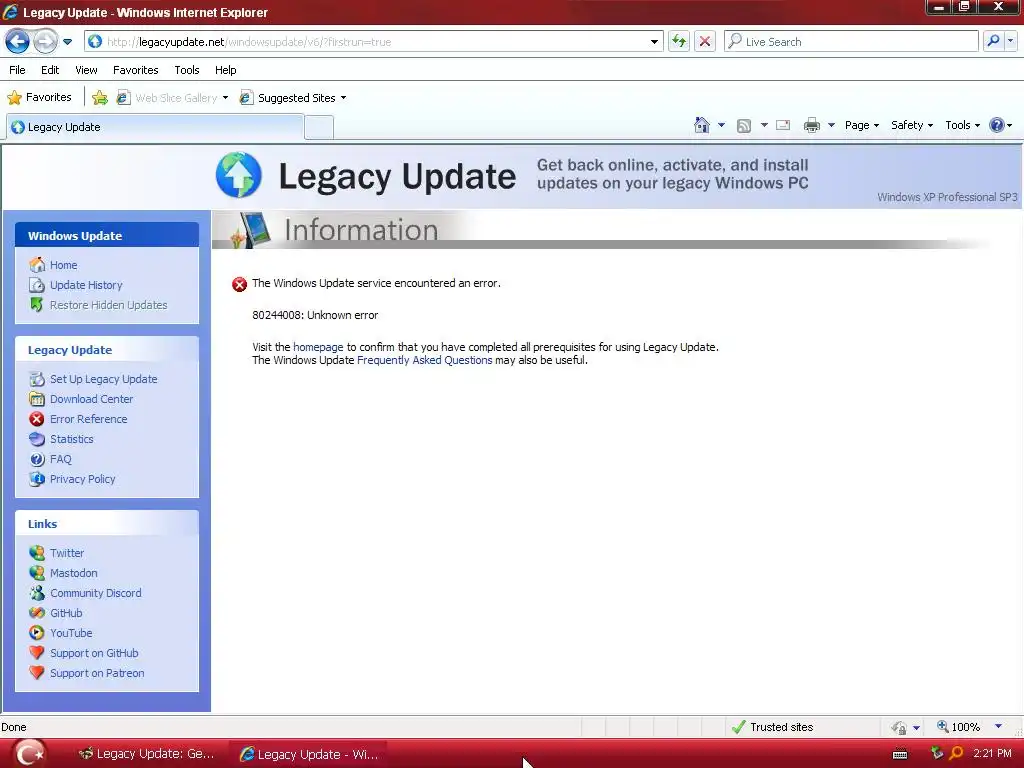The height and width of the screenshot is (768, 1024).
Task: Click the Community Discord people icon
Action: [37, 593]
